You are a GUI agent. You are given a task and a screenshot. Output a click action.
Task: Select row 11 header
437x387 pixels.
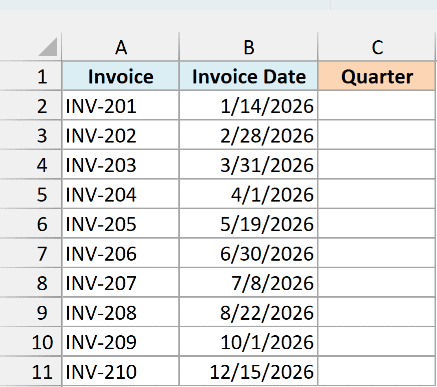(x=31, y=371)
